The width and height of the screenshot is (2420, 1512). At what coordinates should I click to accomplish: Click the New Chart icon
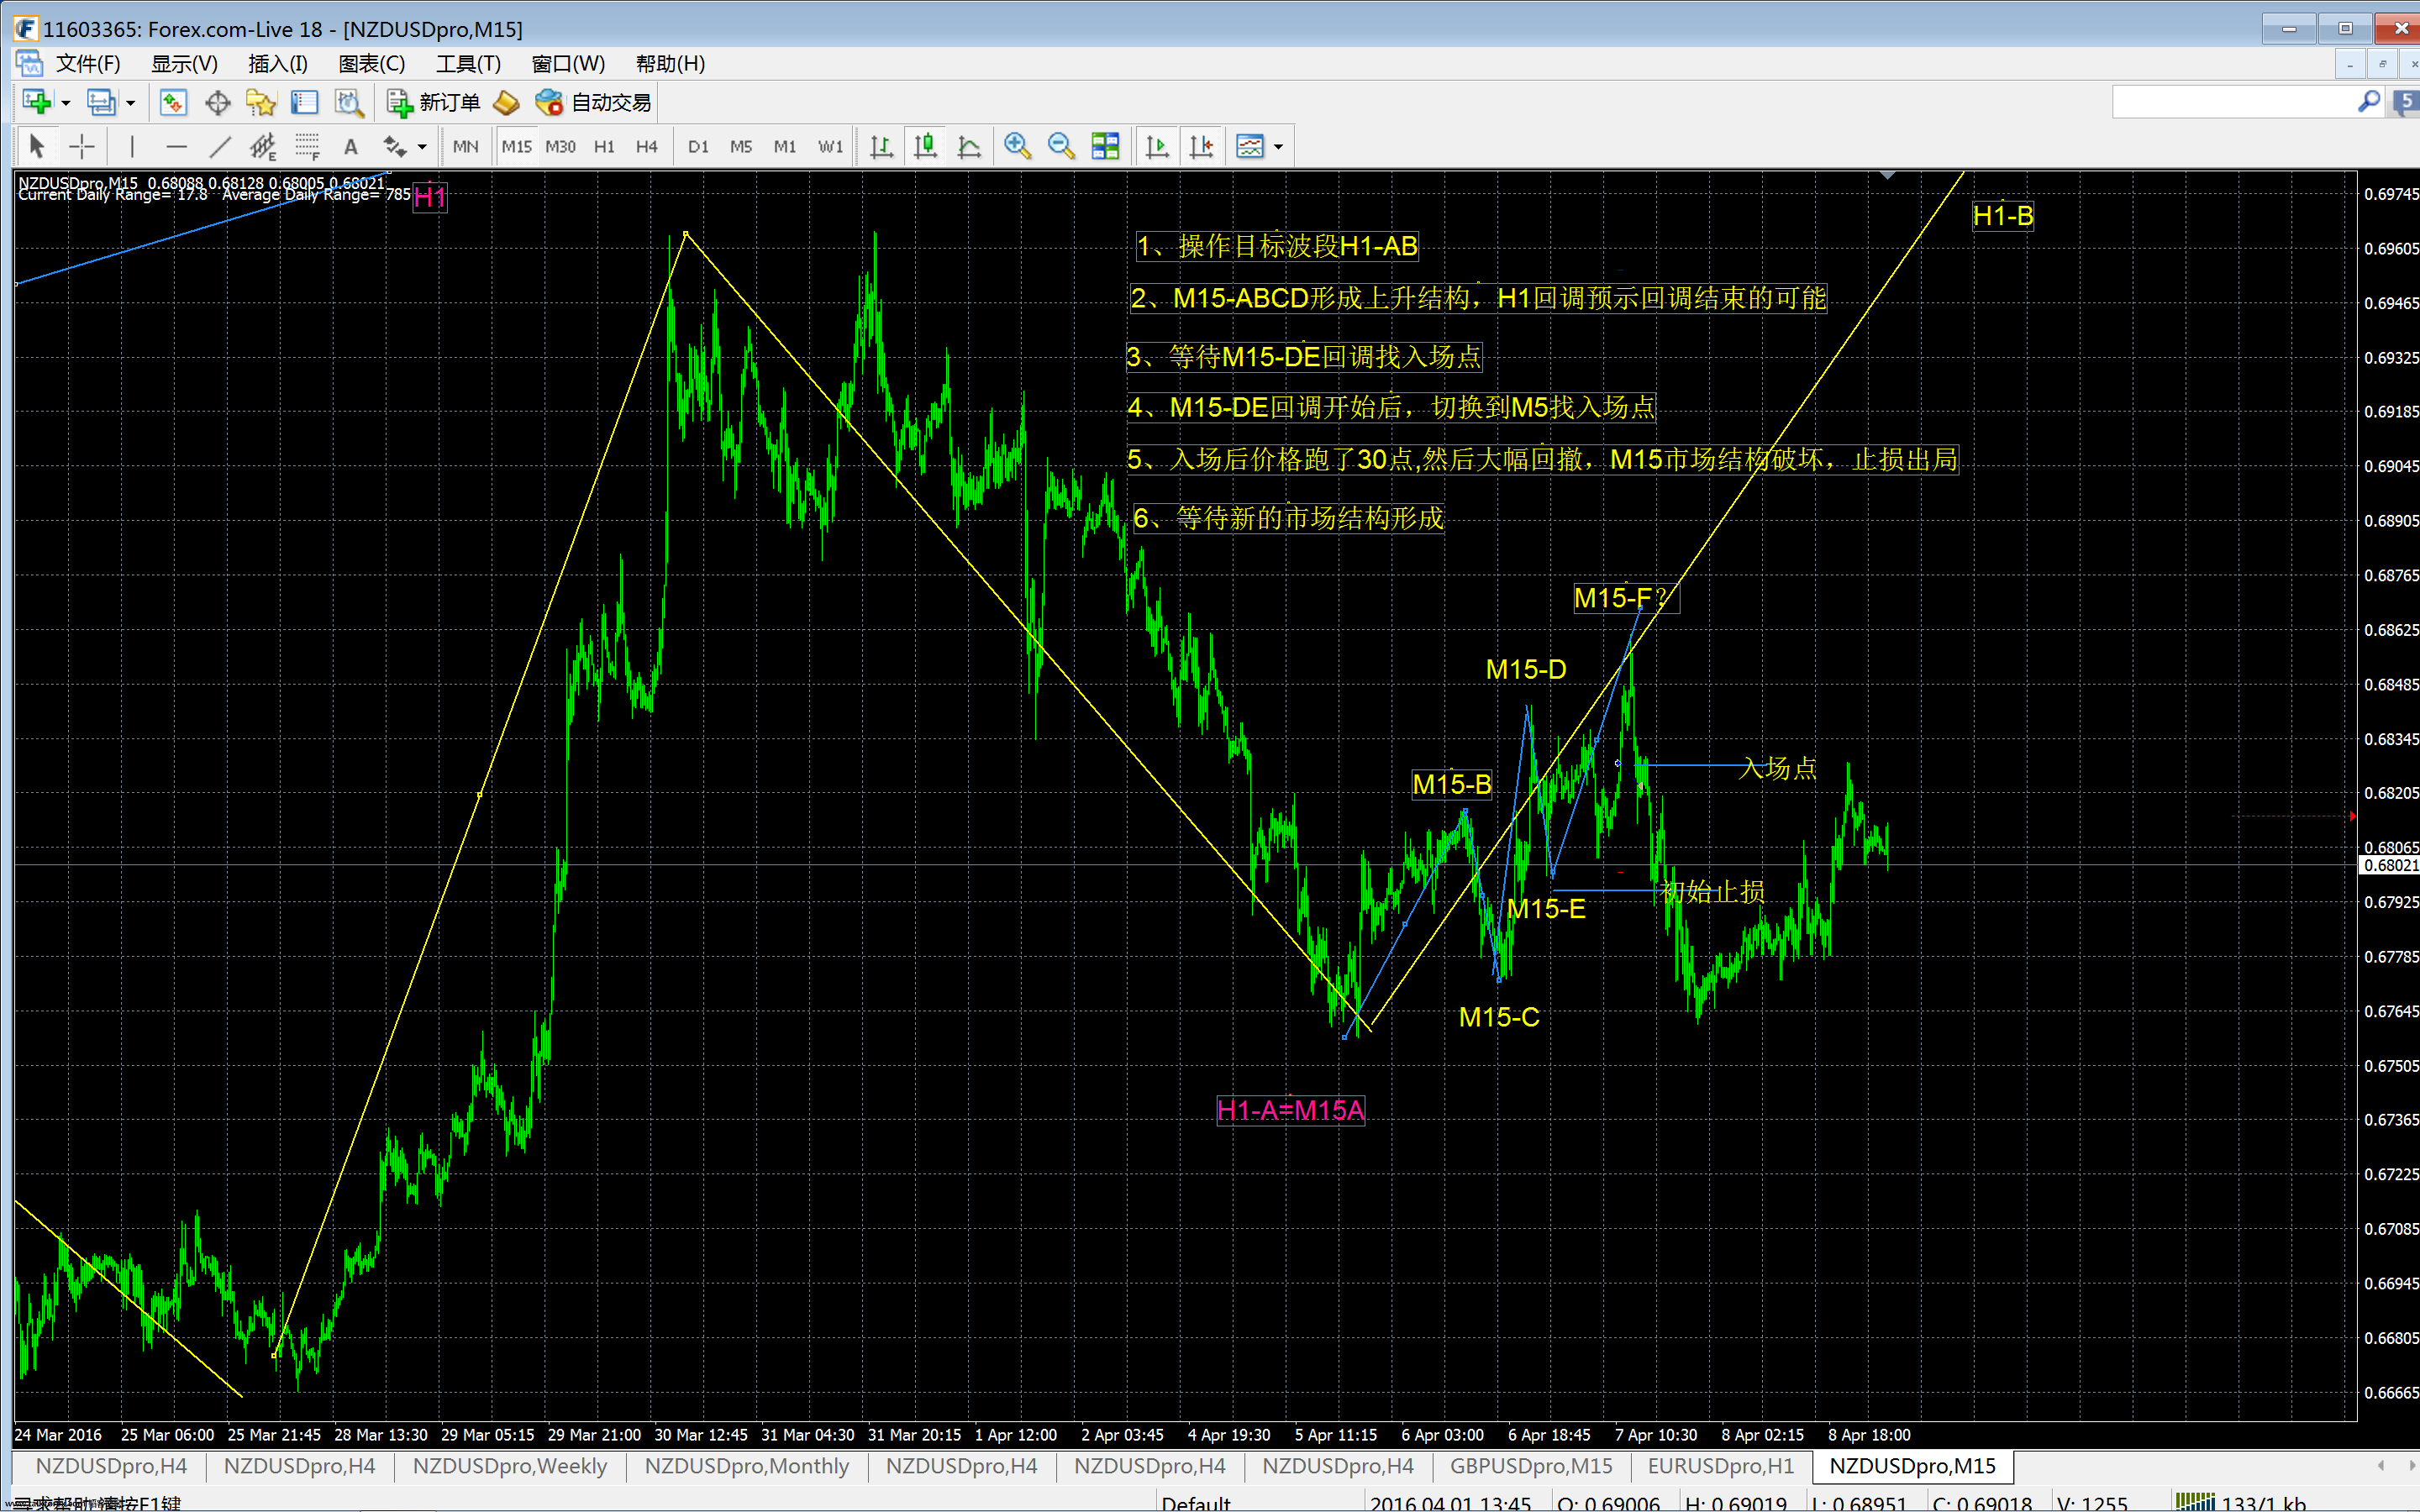coord(37,102)
